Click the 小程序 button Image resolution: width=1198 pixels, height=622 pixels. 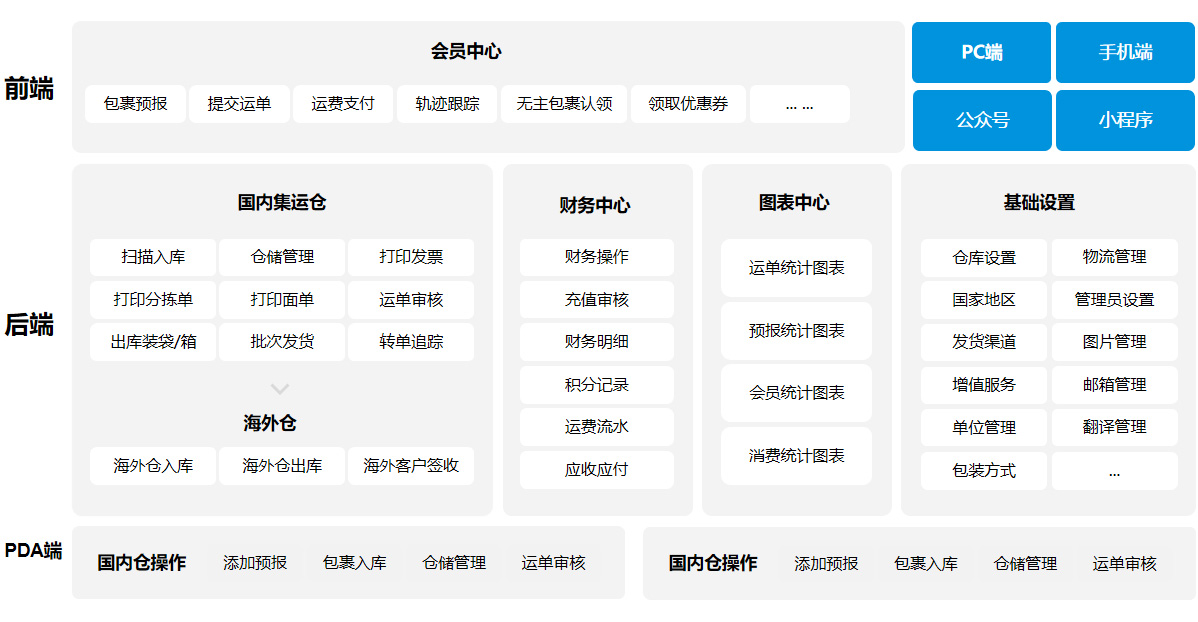click(x=1125, y=120)
